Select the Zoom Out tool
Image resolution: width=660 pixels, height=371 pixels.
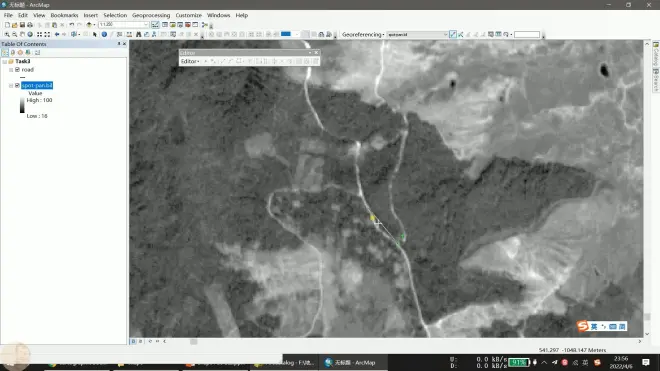(x=14, y=35)
